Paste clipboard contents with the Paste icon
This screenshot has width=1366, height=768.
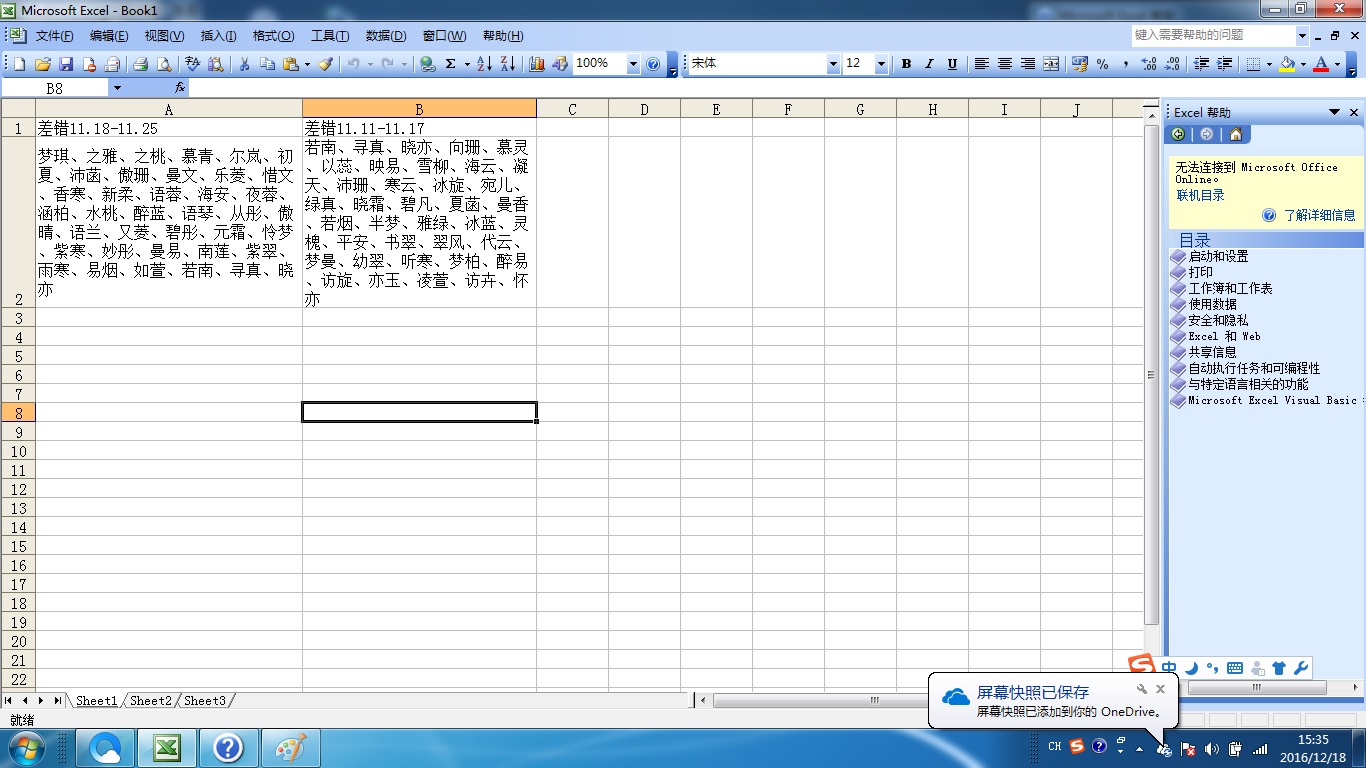pyautogui.click(x=291, y=64)
